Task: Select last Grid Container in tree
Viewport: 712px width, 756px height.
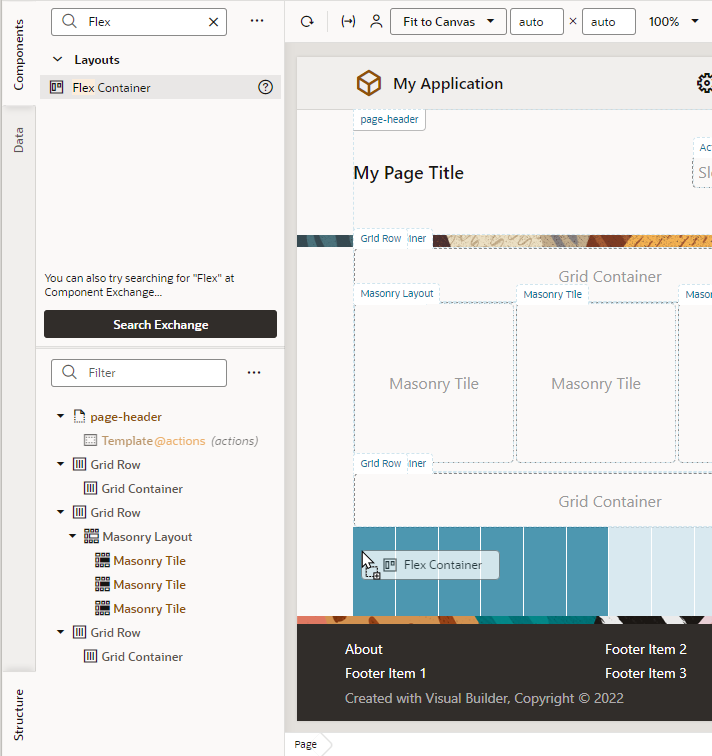Action: coord(142,657)
